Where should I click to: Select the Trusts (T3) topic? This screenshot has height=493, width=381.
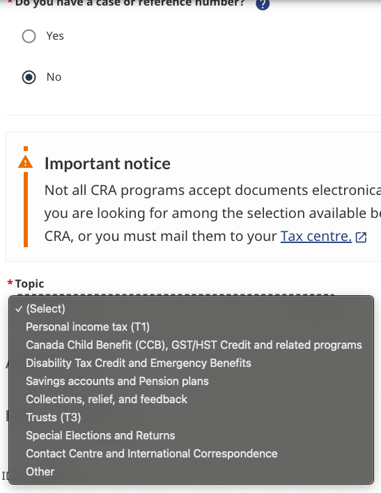click(191, 417)
